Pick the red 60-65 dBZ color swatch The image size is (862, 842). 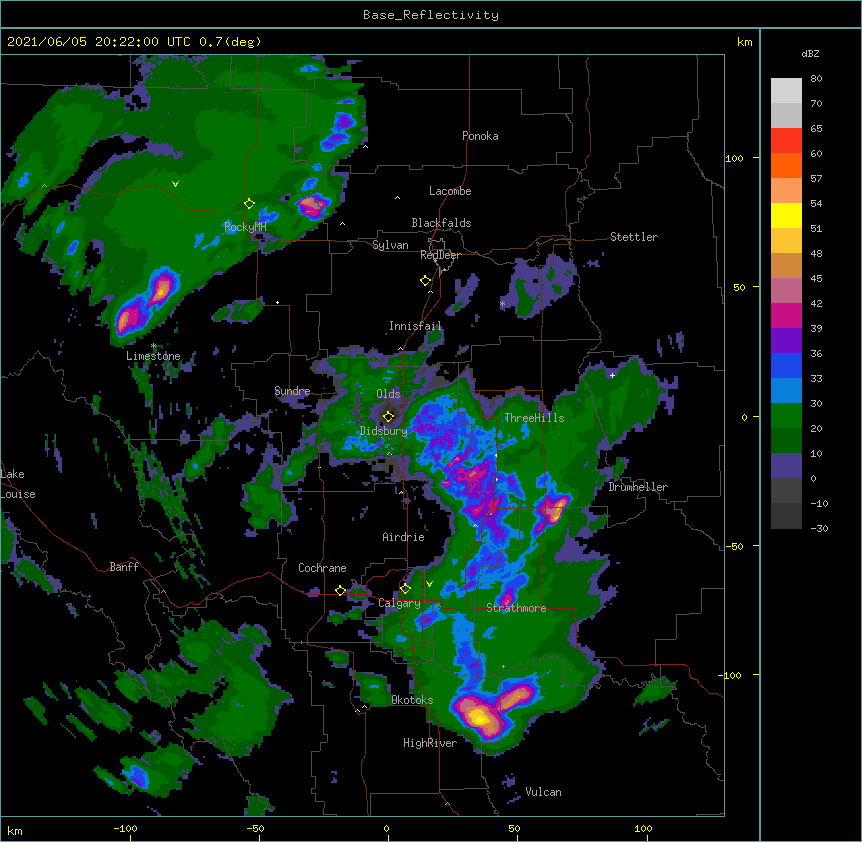tap(786, 141)
